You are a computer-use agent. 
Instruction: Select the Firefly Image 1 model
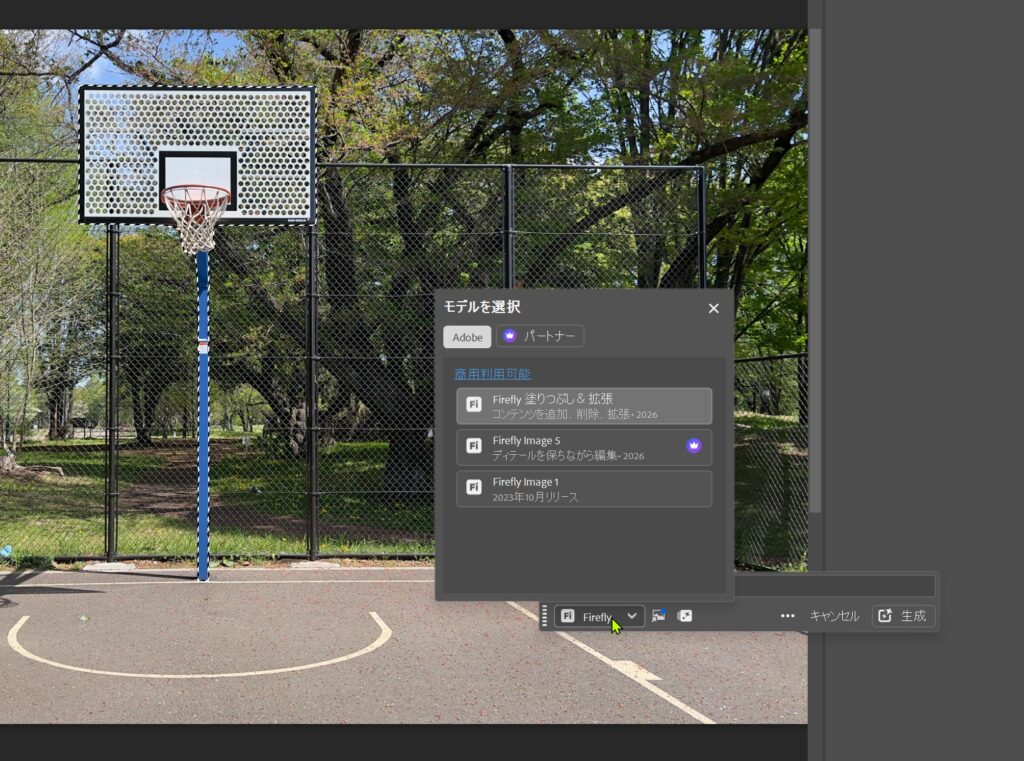pos(584,489)
